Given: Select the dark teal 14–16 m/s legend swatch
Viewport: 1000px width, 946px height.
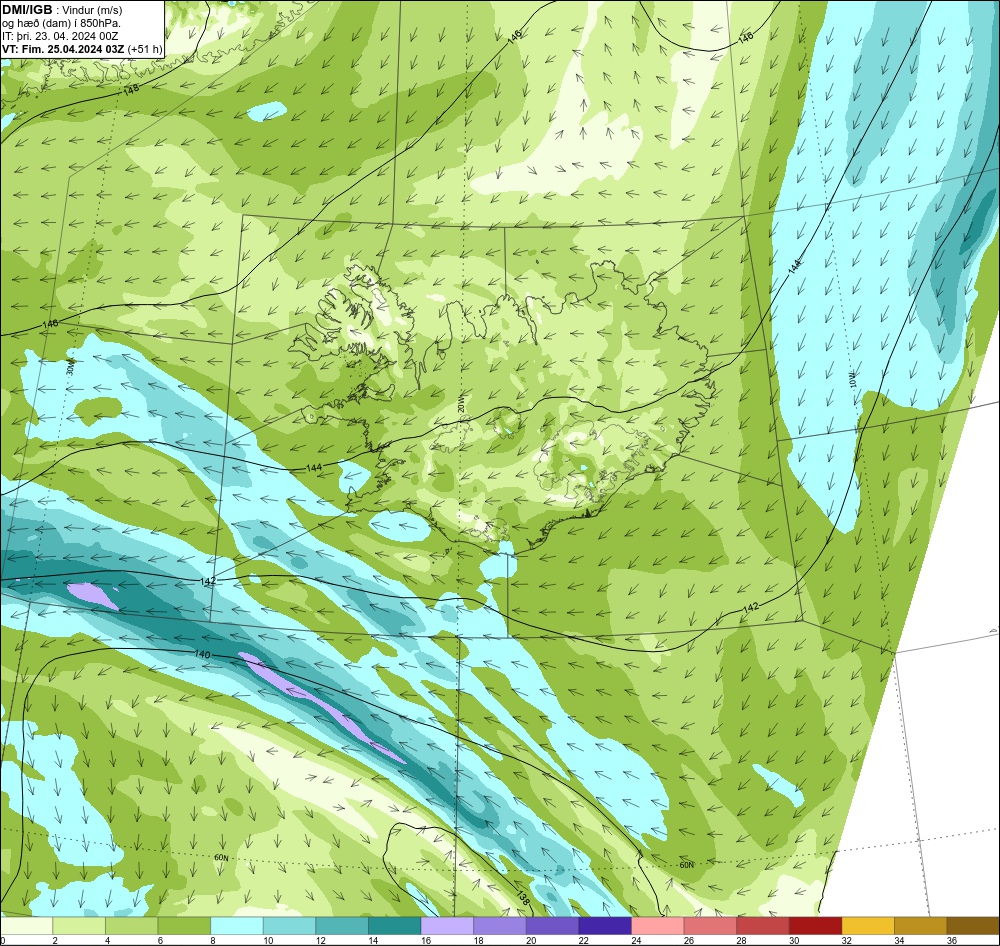Looking at the screenshot, I should 395,926.
